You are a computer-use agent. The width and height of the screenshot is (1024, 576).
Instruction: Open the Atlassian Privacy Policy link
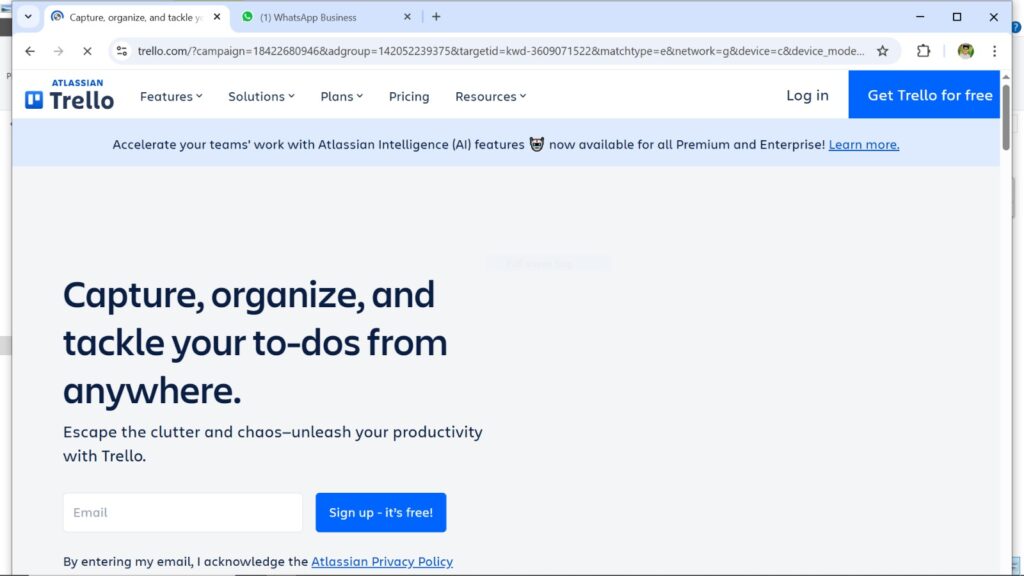pos(382,561)
